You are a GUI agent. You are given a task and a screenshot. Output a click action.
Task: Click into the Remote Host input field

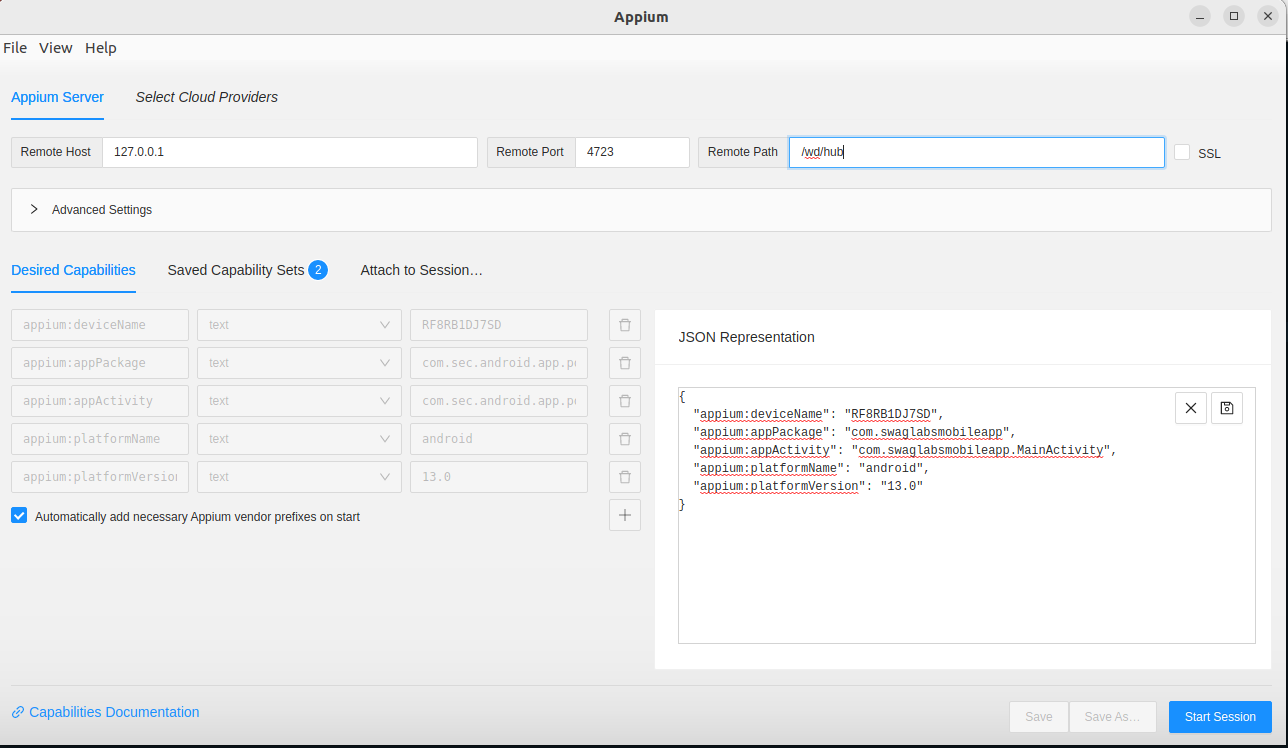(289, 152)
